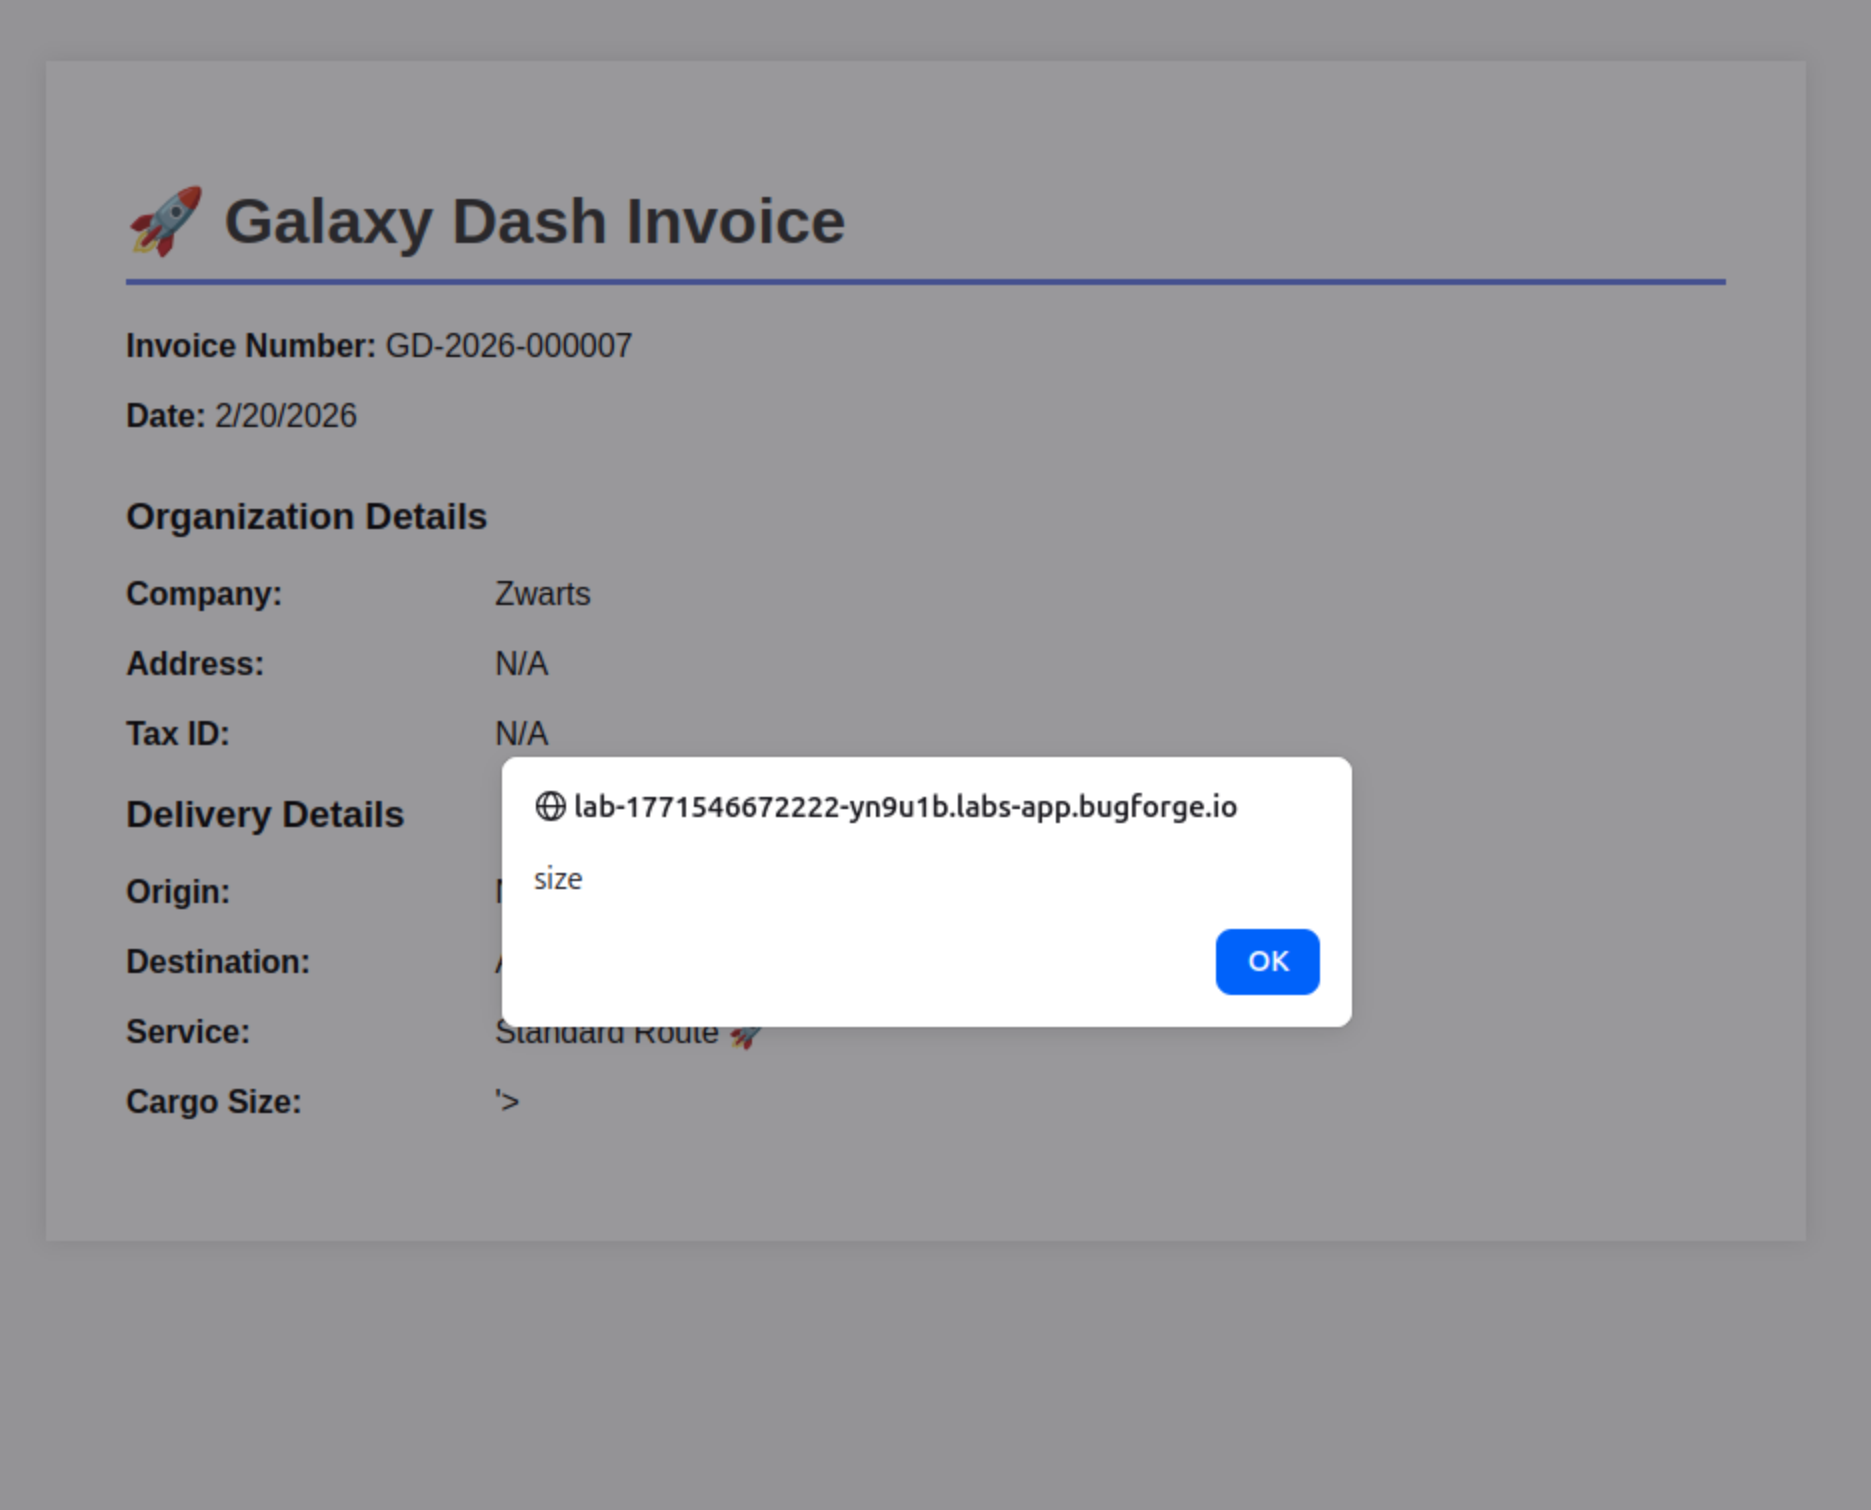Click the globe icon in the dialog header
The width and height of the screenshot is (1871, 1510).
[x=550, y=806]
